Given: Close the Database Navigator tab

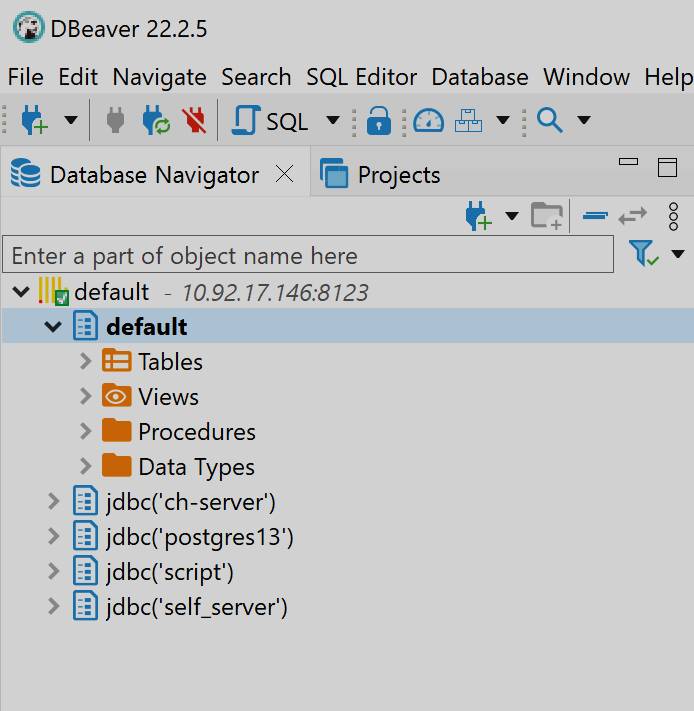Looking at the screenshot, I should click(x=285, y=174).
